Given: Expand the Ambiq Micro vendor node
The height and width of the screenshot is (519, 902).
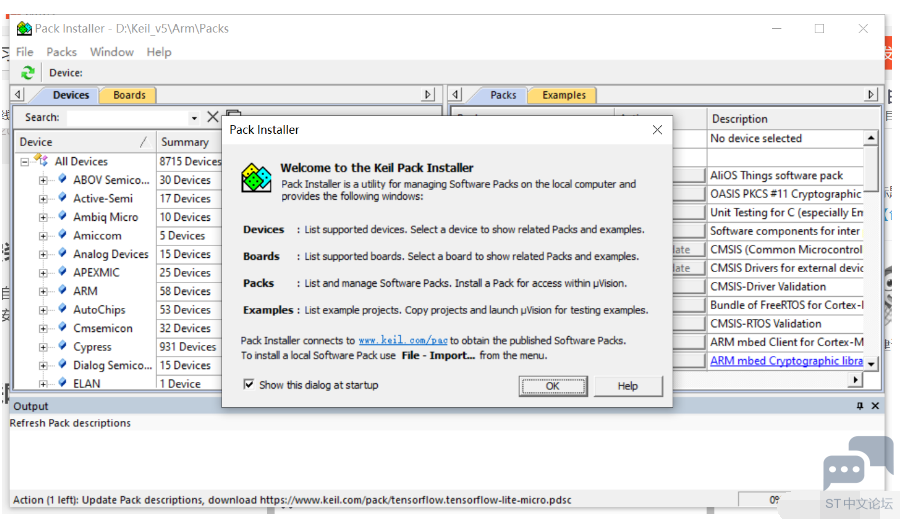Looking at the screenshot, I should click(43, 217).
